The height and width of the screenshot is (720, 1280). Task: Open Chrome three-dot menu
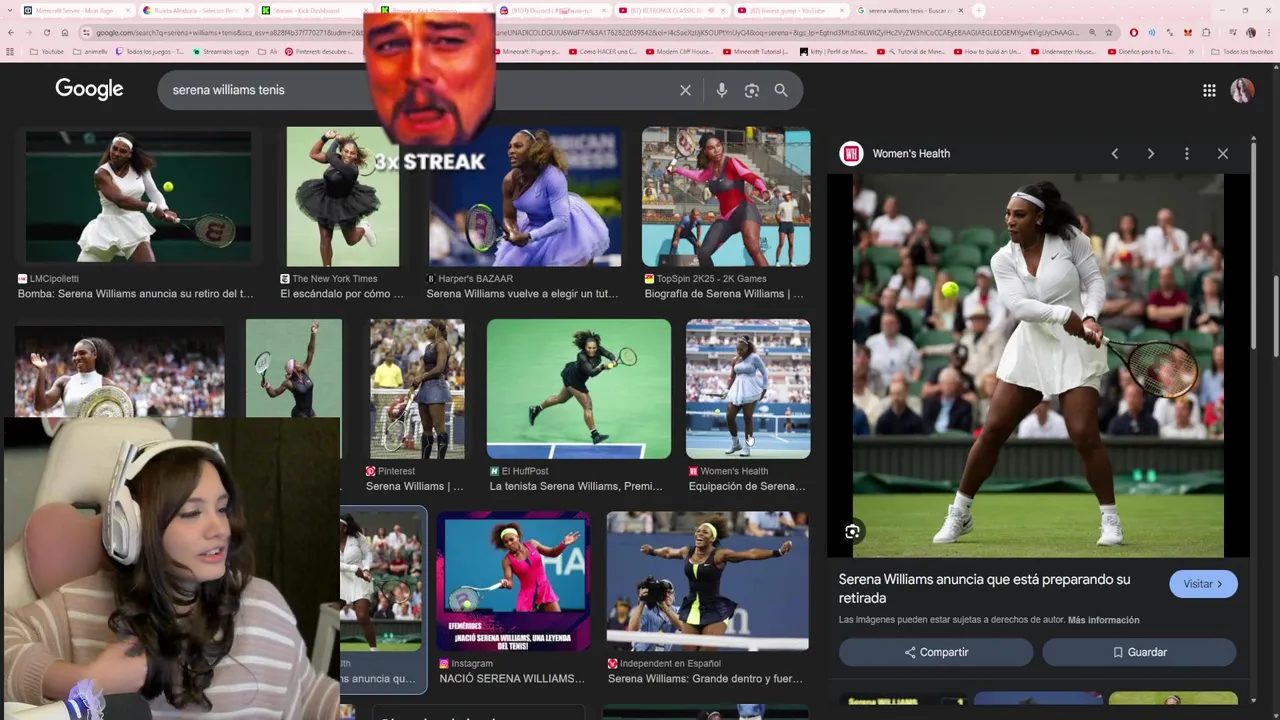[1268, 32]
